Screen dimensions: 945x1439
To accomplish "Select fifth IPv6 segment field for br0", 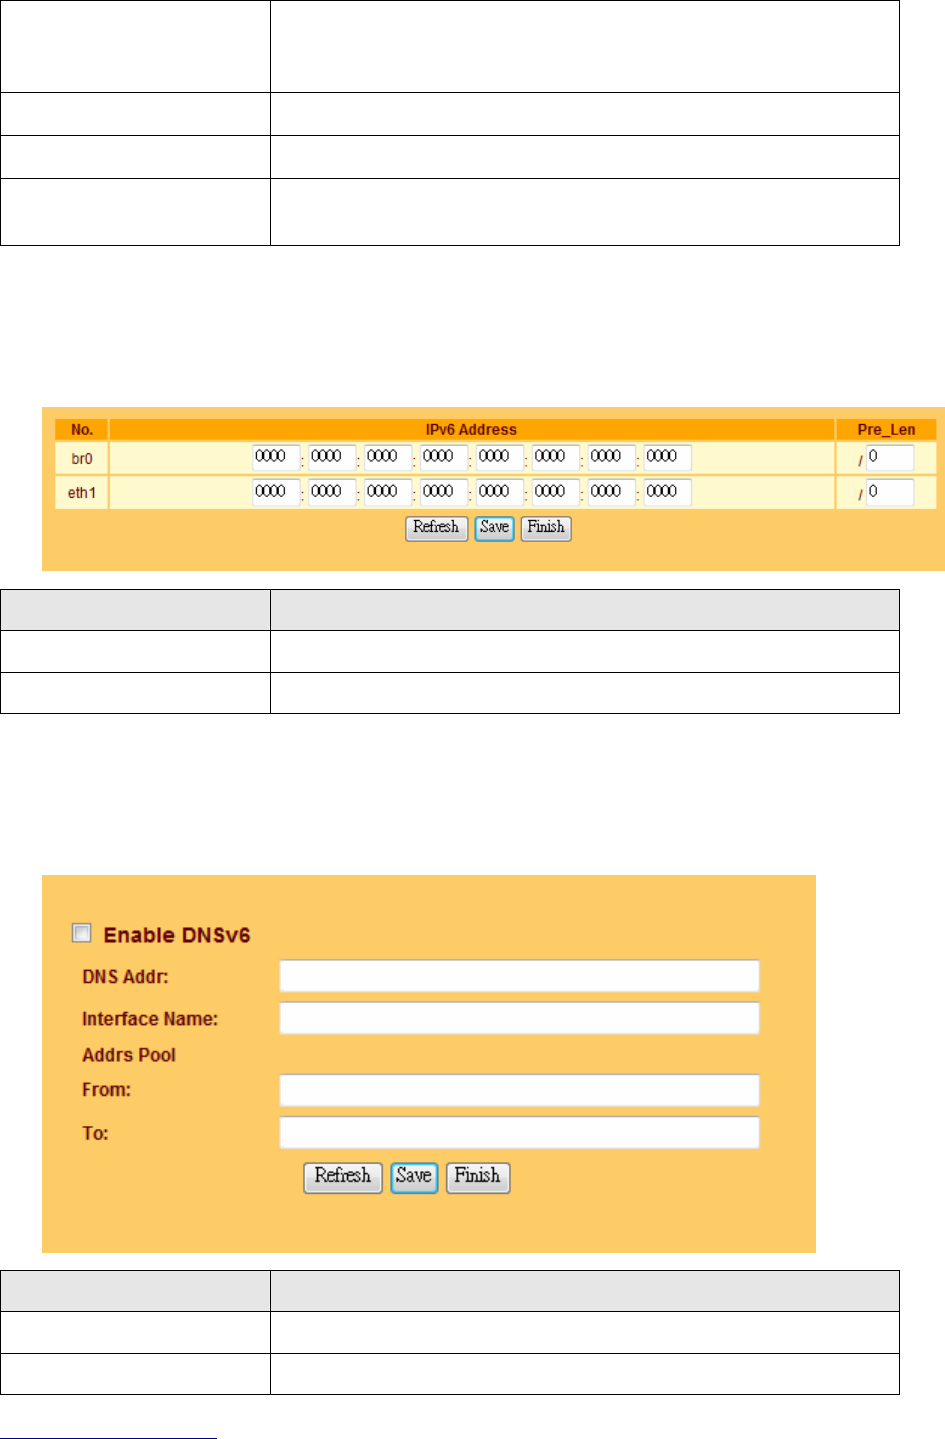I will click(x=500, y=458).
